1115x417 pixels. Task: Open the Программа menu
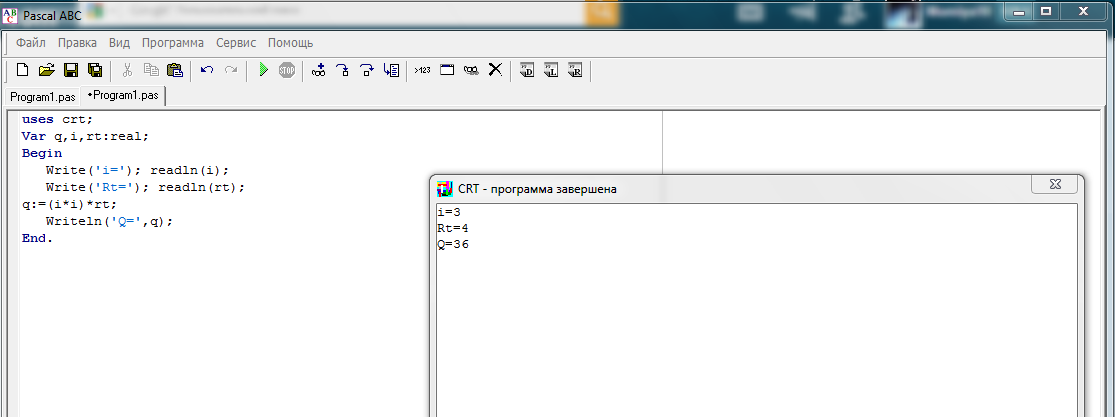173,43
